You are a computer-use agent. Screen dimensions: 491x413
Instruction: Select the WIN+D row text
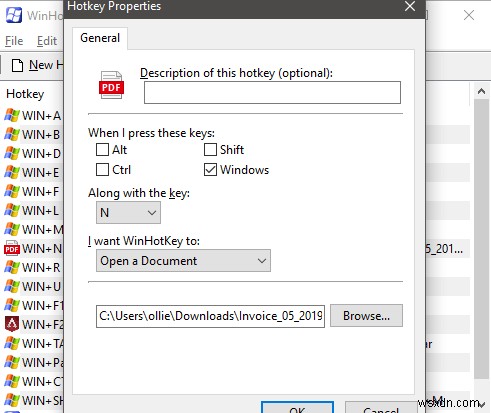pyautogui.click(x=41, y=154)
